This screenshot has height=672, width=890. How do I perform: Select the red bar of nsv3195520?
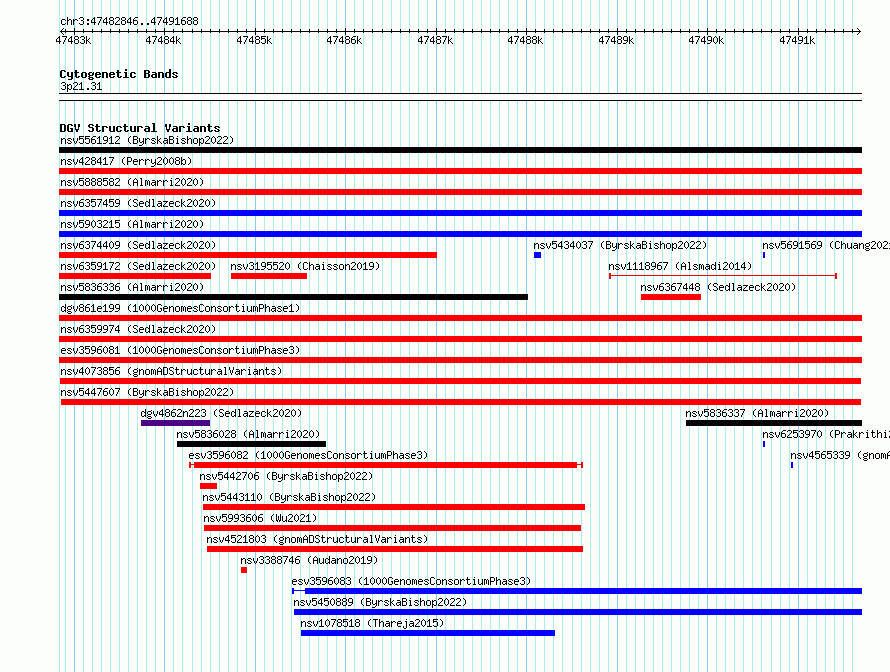269,276
